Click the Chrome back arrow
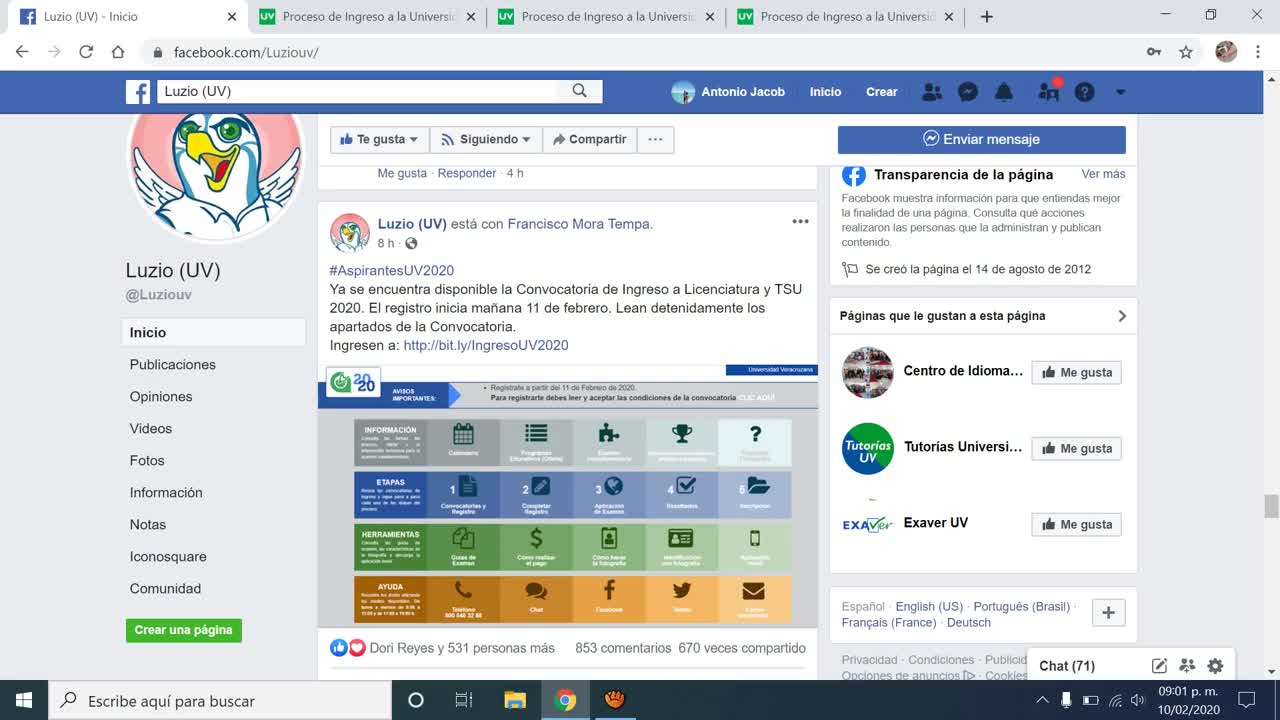 22,52
